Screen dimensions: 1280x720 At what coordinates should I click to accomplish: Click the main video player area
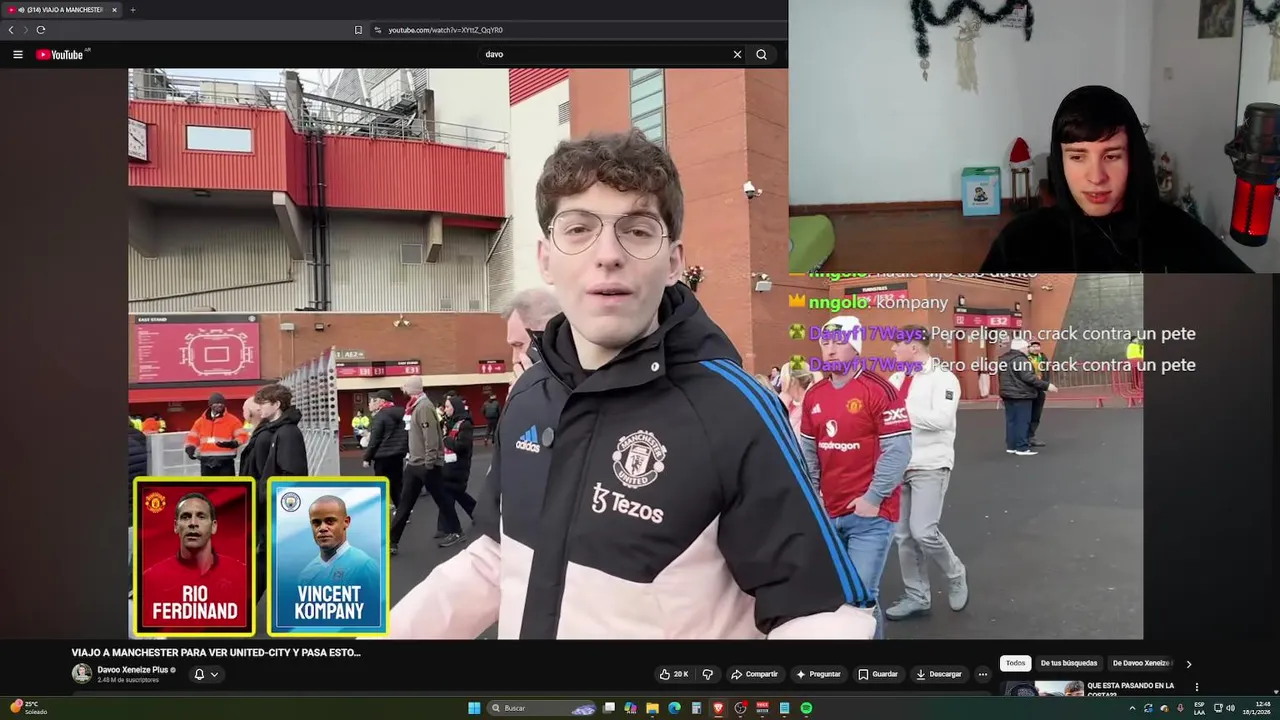tap(635, 353)
